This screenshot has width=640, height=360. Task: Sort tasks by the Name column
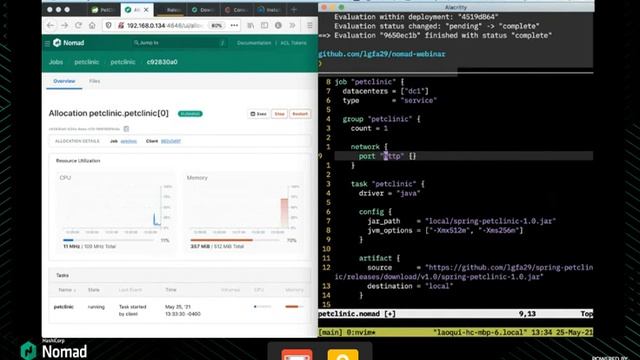pos(67,290)
